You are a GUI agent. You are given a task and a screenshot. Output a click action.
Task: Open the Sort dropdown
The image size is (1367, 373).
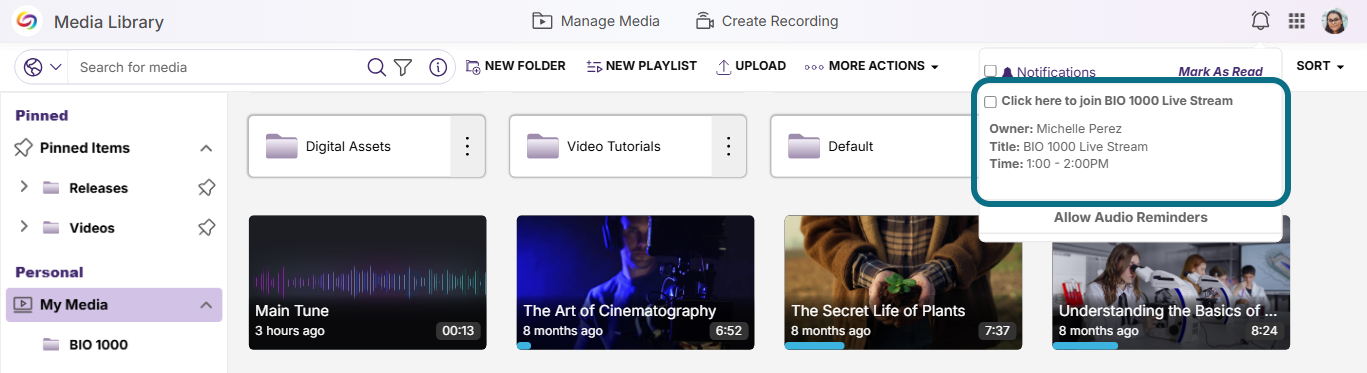click(x=1320, y=66)
